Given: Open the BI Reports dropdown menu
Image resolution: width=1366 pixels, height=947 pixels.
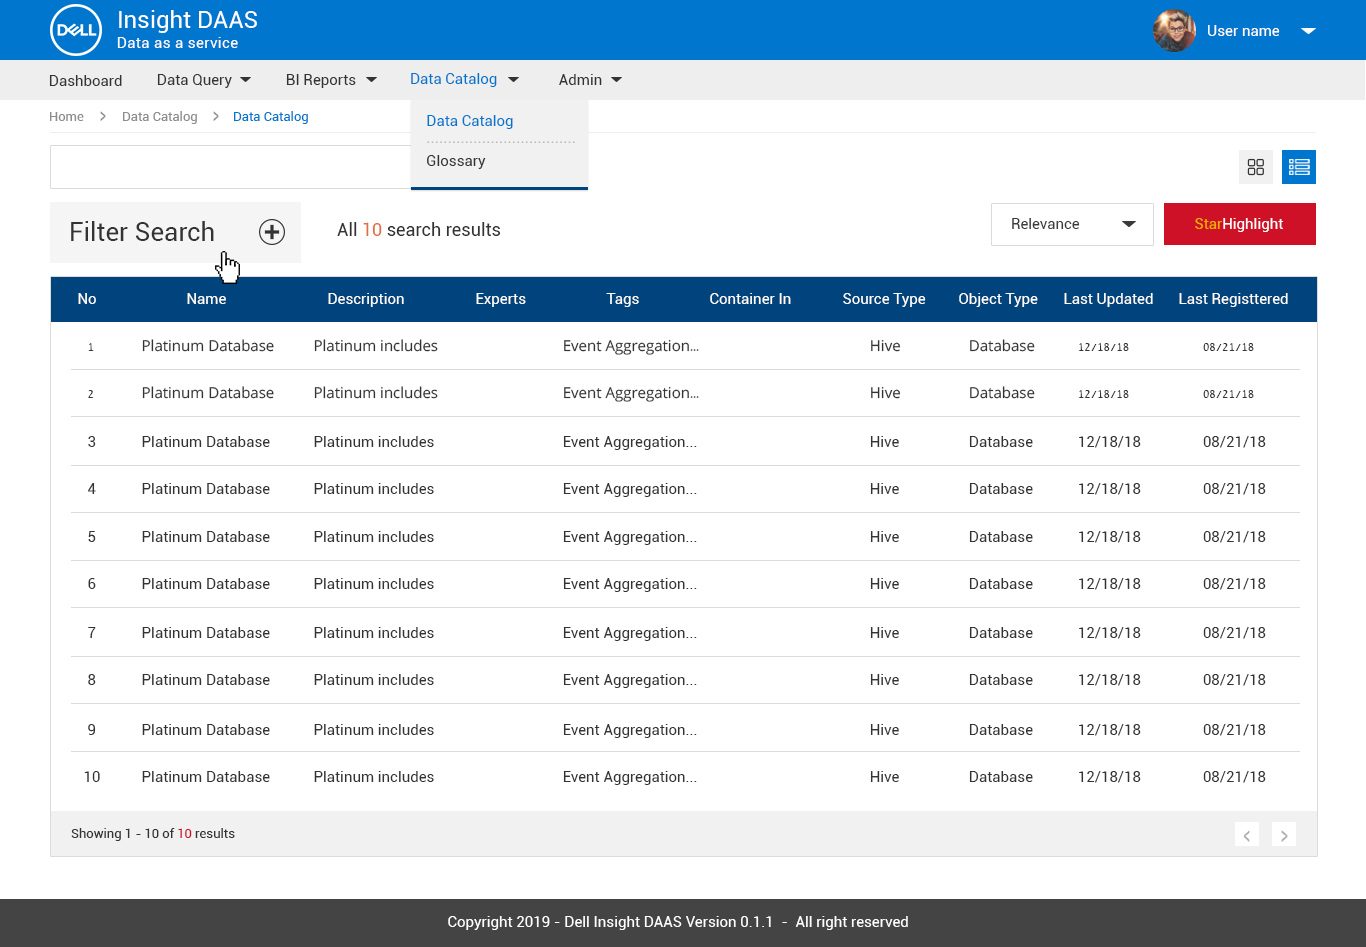Looking at the screenshot, I should [330, 79].
